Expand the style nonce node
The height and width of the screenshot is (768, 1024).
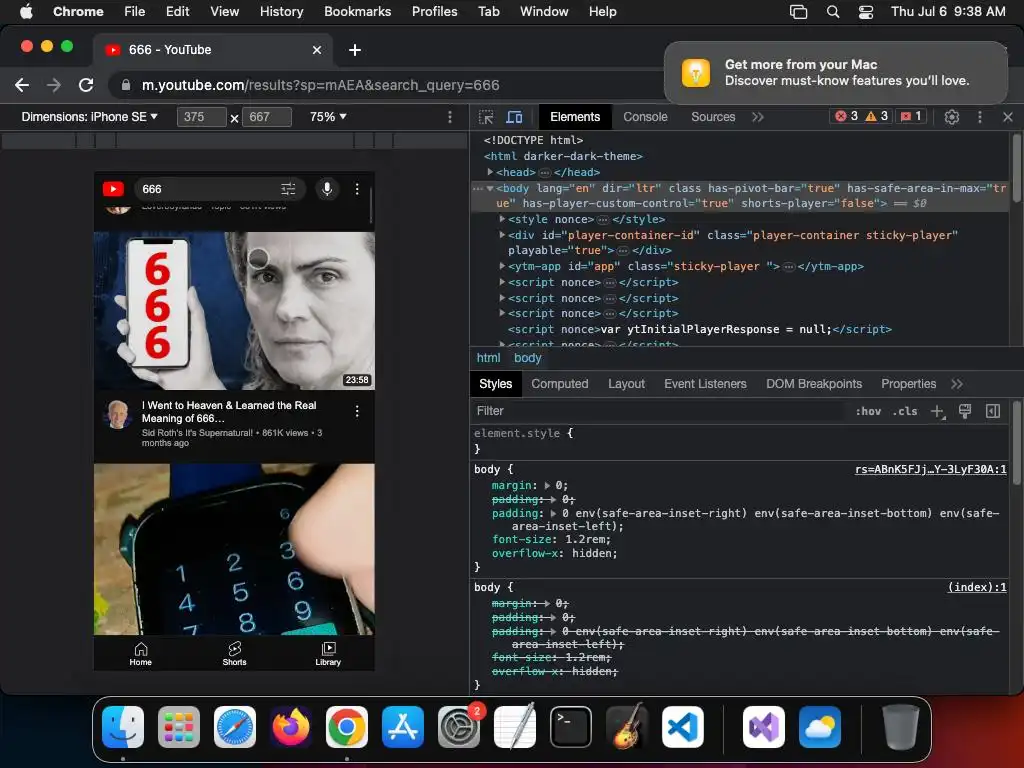(502, 219)
